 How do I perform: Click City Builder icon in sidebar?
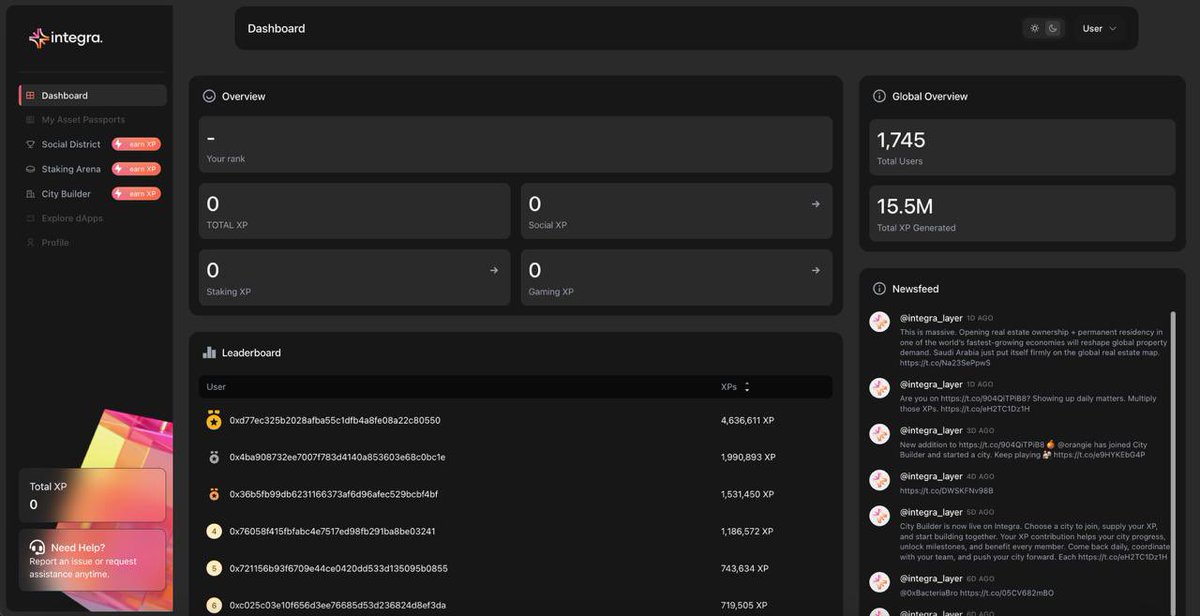[30, 194]
